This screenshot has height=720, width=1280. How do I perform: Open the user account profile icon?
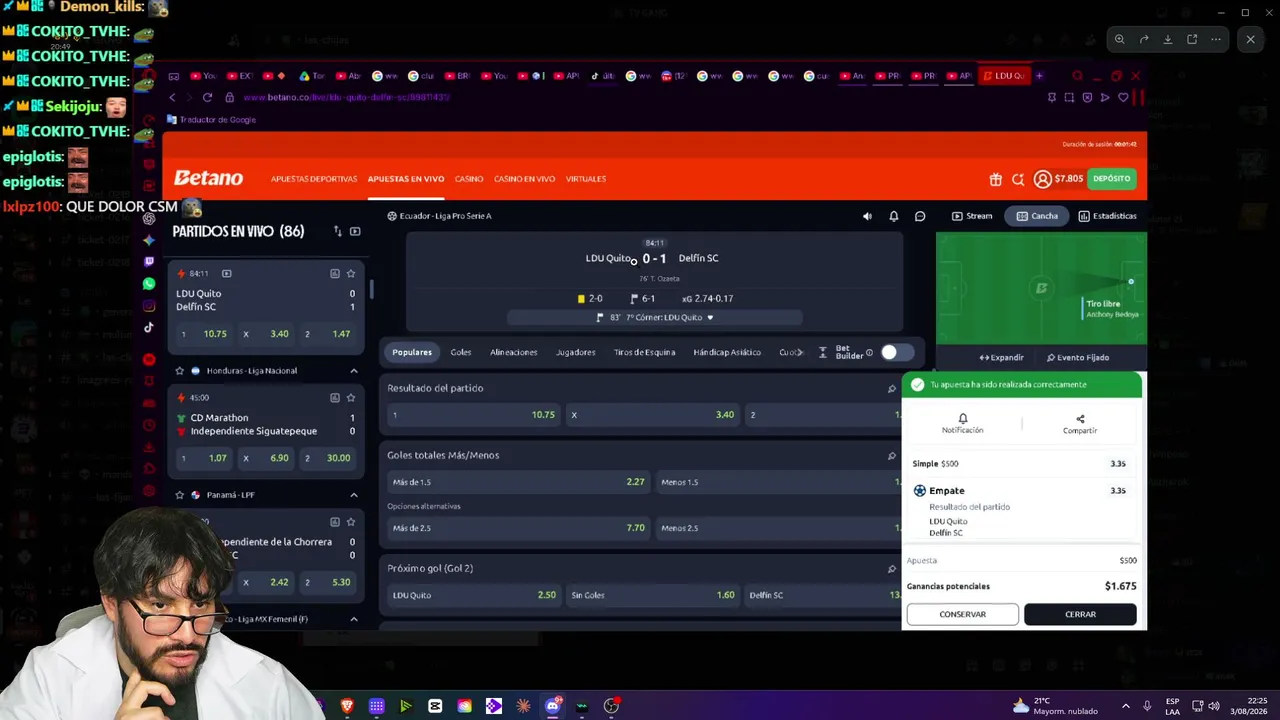click(1042, 179)
